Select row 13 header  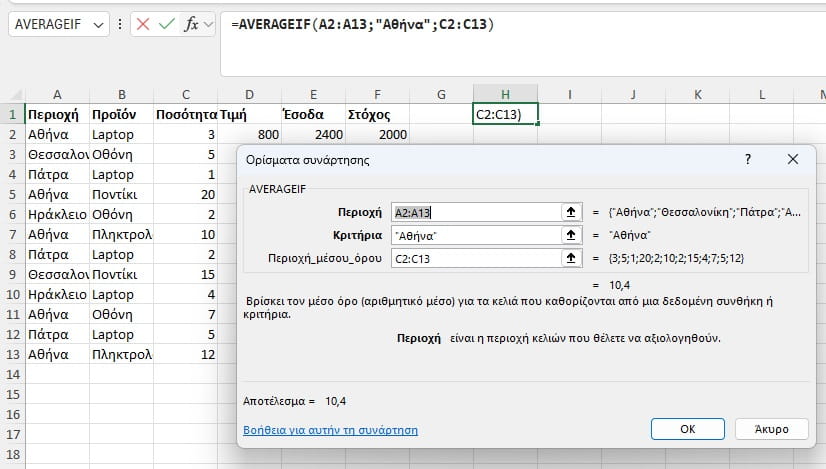(x=13, y=354)
